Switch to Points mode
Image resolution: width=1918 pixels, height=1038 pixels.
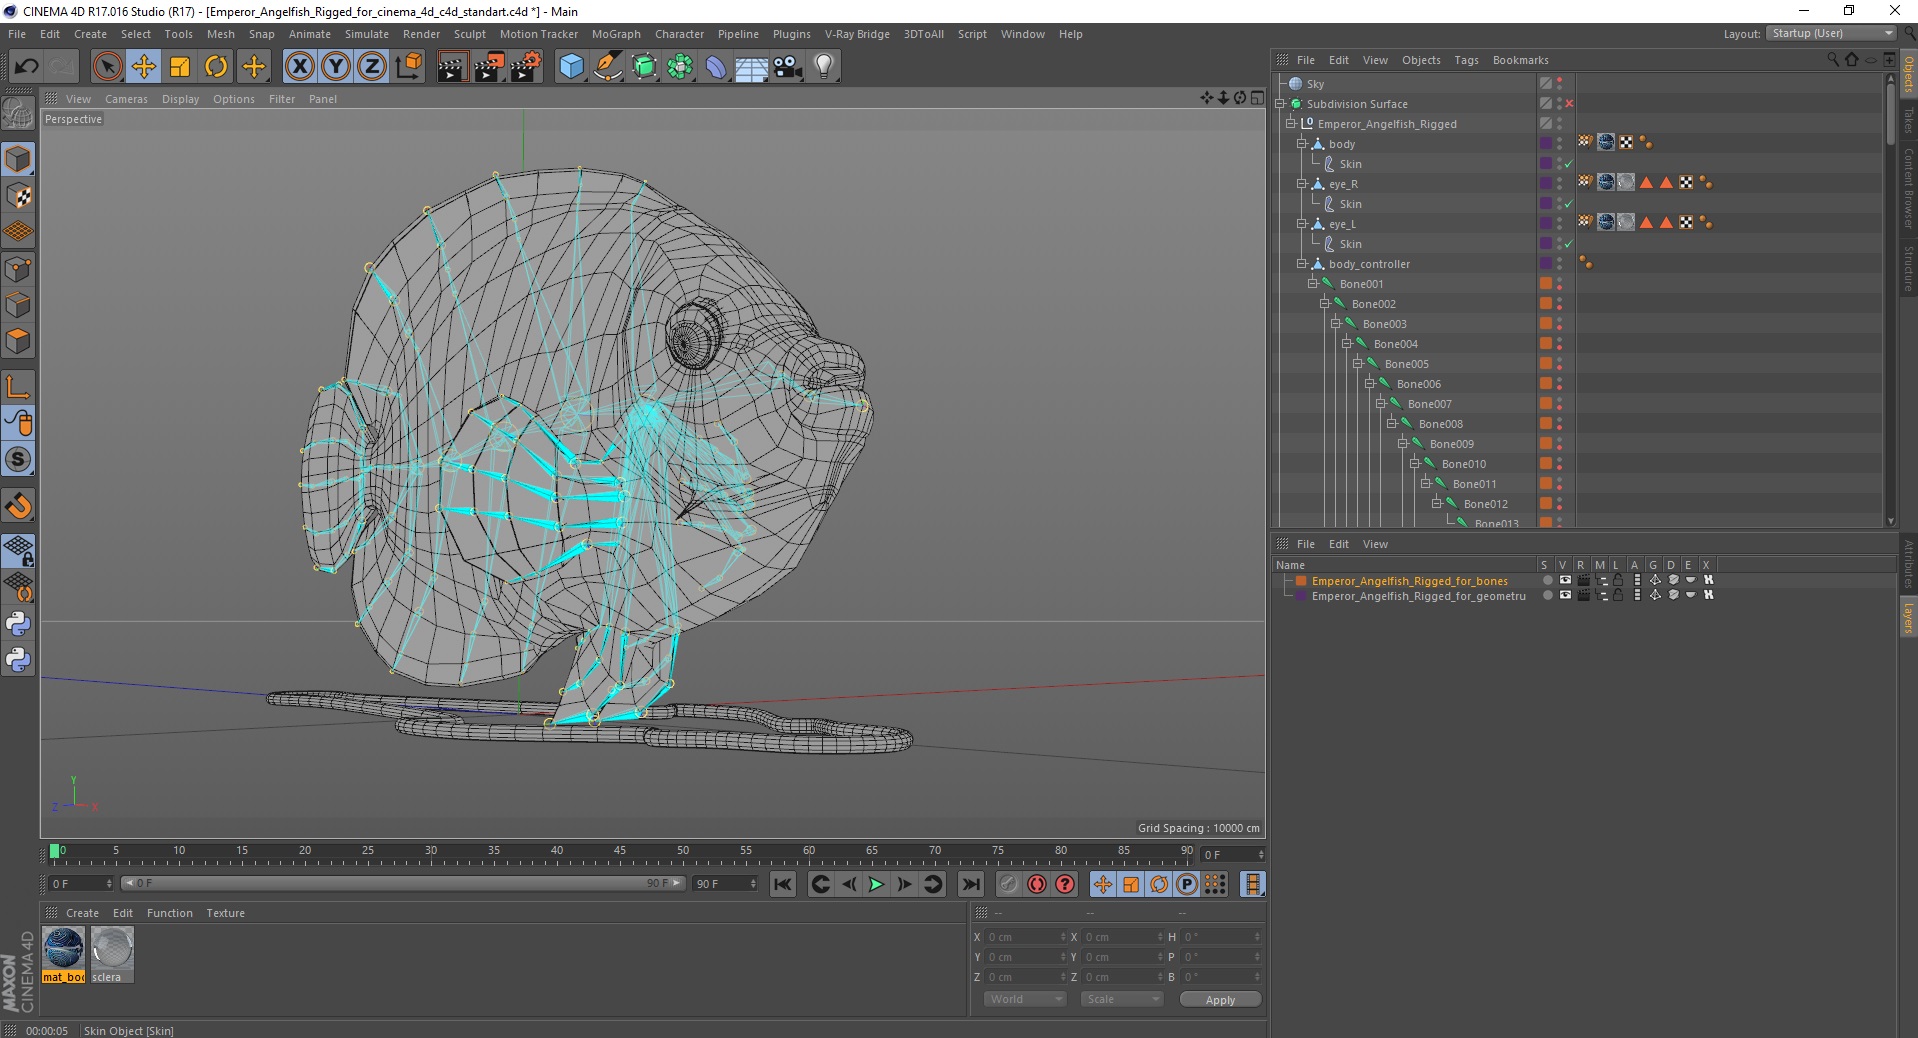[18, 269]
